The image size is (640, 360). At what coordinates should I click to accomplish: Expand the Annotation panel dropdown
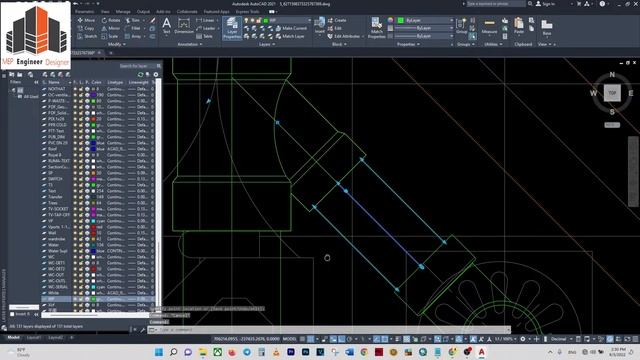(189, 44)
